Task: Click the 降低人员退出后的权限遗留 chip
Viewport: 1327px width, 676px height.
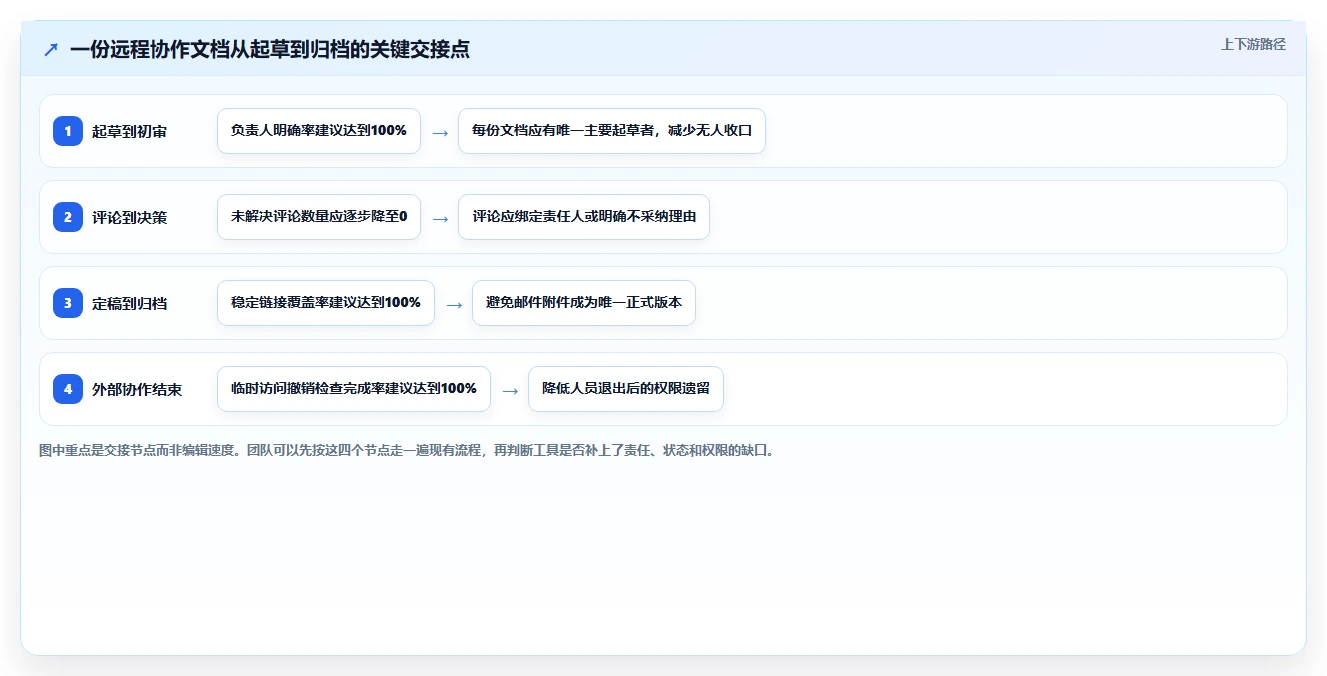Action: (626, 389)
